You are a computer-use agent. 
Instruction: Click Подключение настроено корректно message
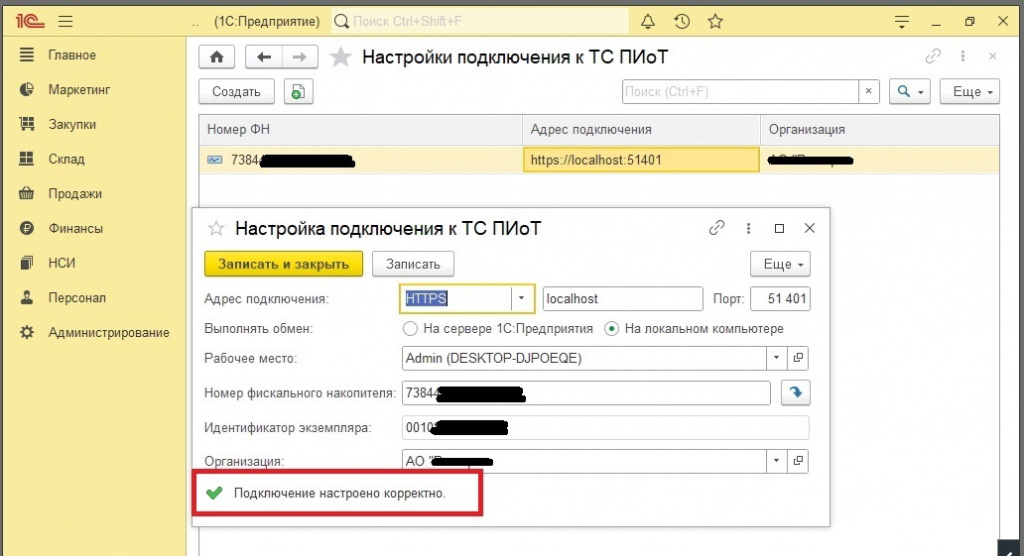(x=339, y=493)
